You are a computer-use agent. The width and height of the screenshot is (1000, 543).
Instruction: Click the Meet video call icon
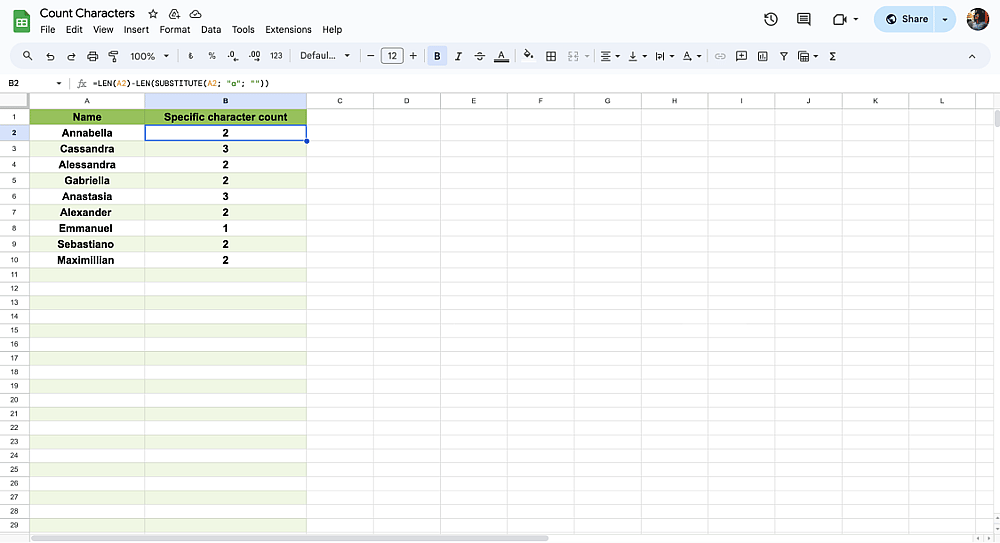[840, 19]
